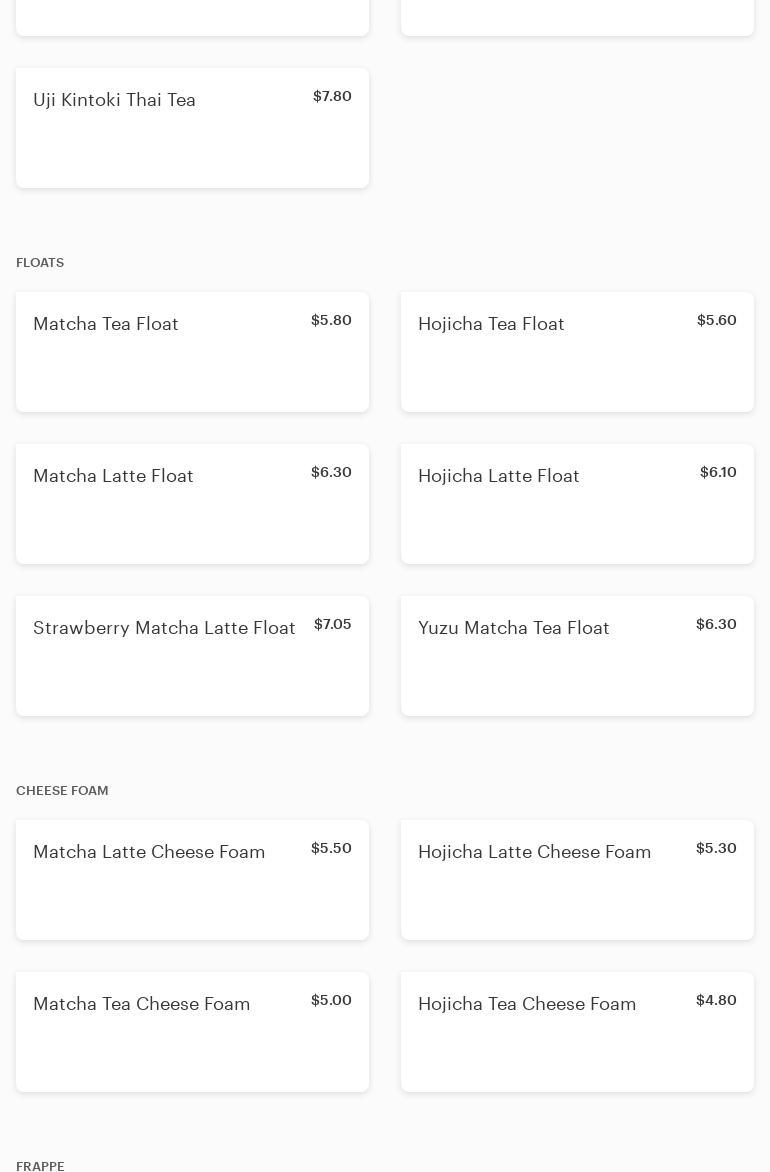This screenshot has height=1172, width=770.
Task: Select the Matcha Tea Float card
Action: point(192,352)
